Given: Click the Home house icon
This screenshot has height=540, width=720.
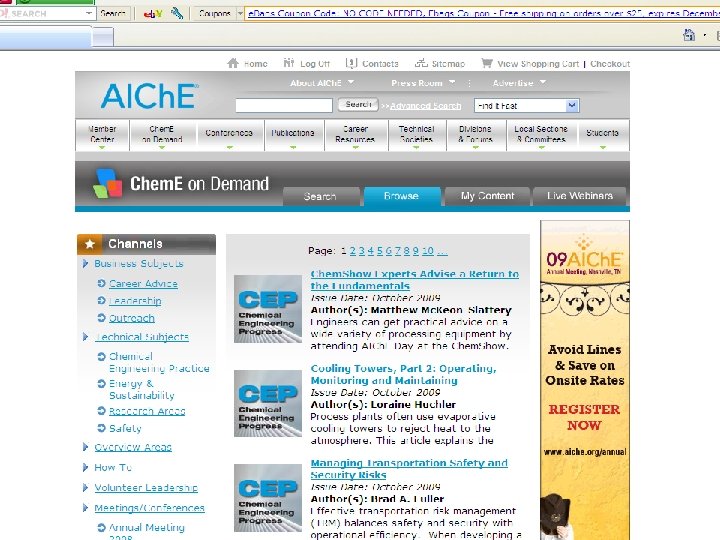Looking at the screenshot, I should click(233, 63).
